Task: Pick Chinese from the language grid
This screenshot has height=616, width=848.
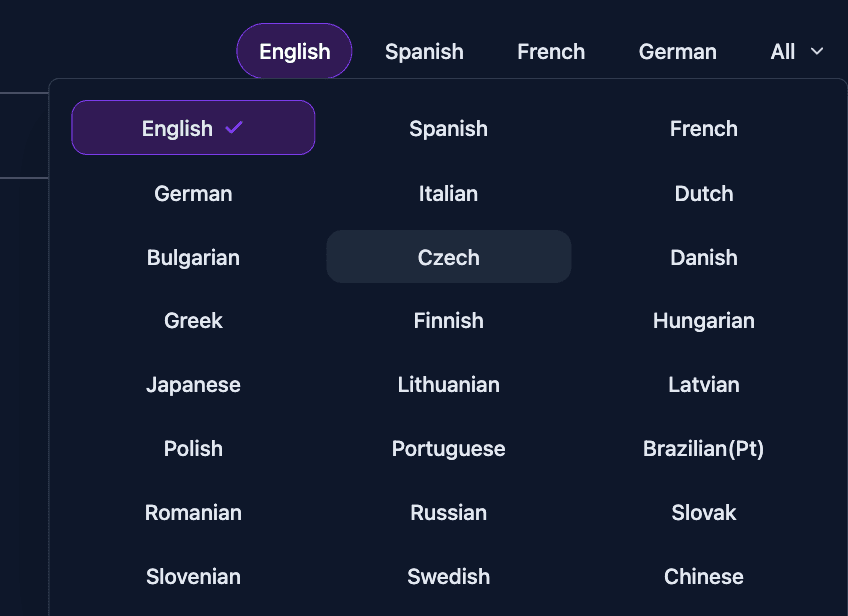Action: click(703, 576)
